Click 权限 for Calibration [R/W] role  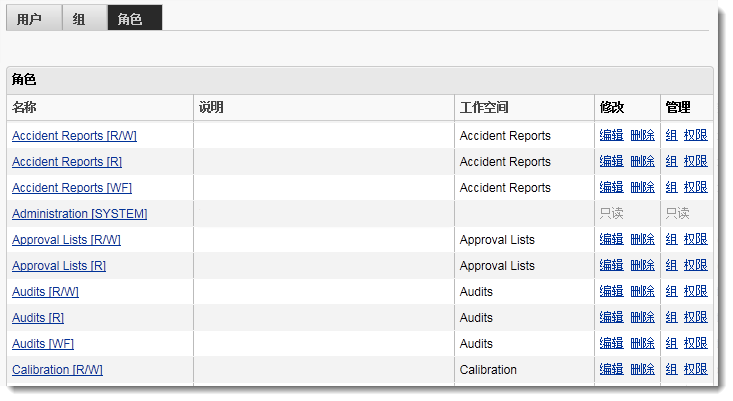pyautogui.click(x=695, y=370)
